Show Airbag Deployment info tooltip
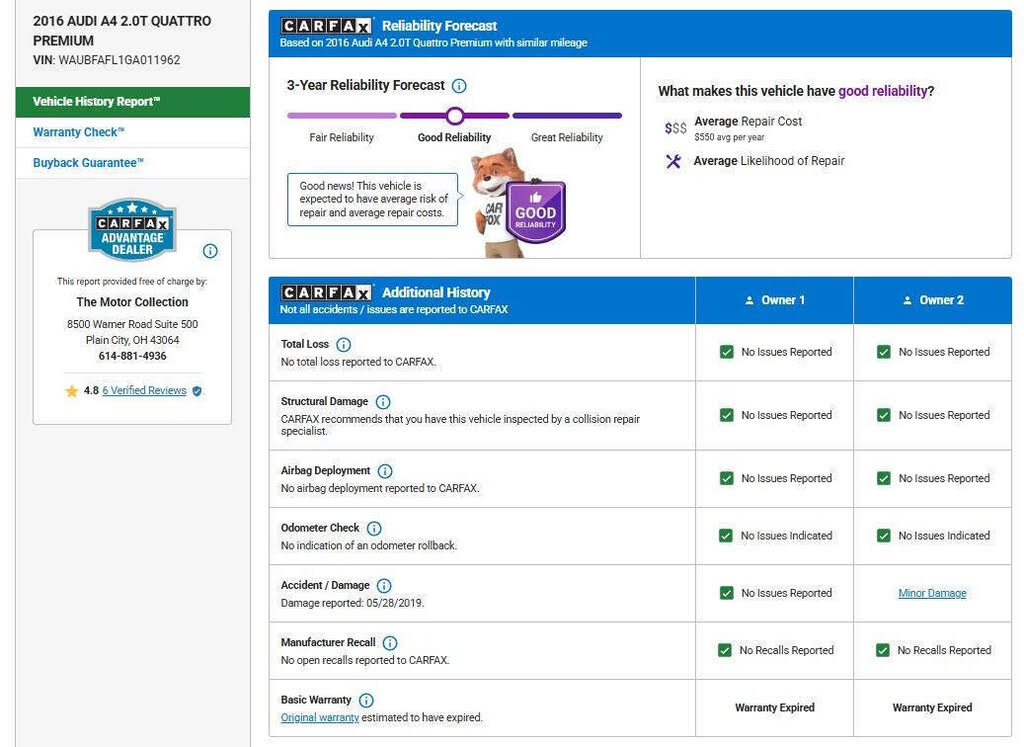This screenshot has width=1024, height=747. 385,471
